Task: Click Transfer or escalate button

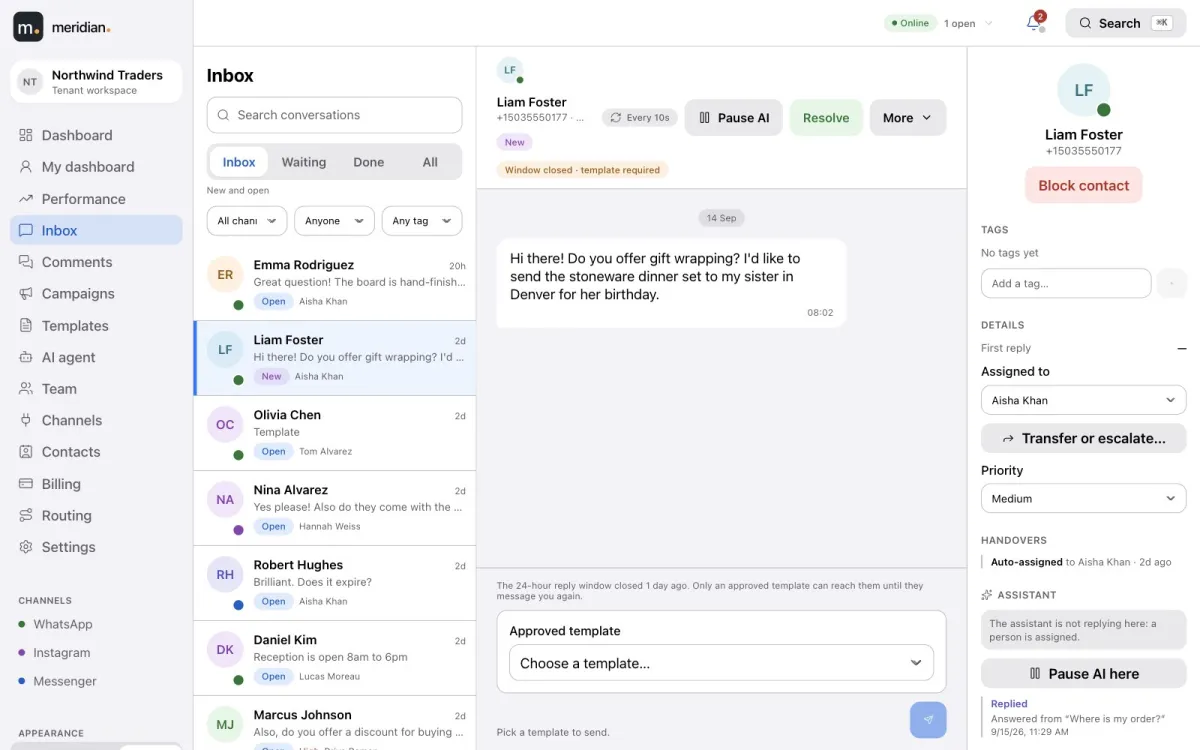Action: pos(1084,438)
